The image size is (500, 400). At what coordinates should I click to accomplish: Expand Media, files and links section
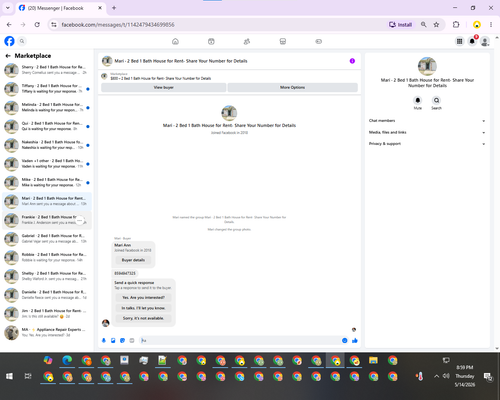[x=427, y=132]
